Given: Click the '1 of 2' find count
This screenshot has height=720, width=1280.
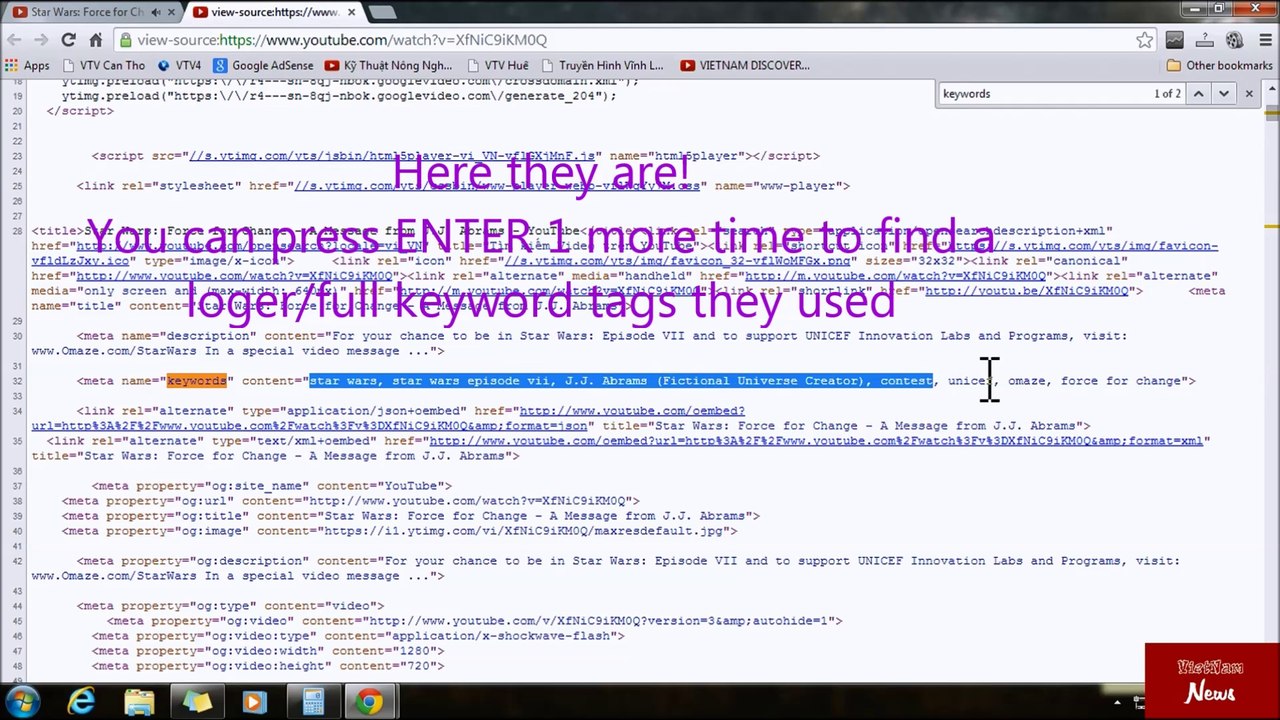Looking at the screenshot, I should (x=1167, y=93).
